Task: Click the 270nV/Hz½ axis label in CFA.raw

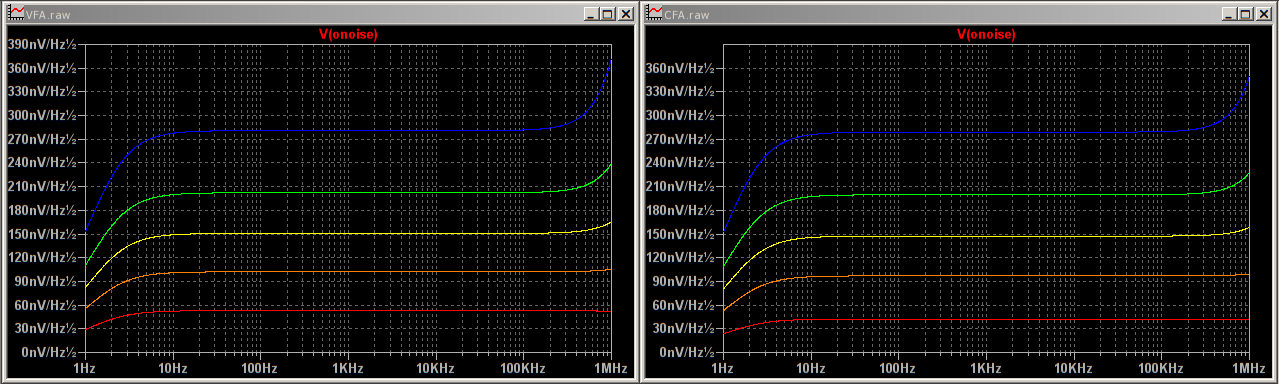Action: pos(679,139)
